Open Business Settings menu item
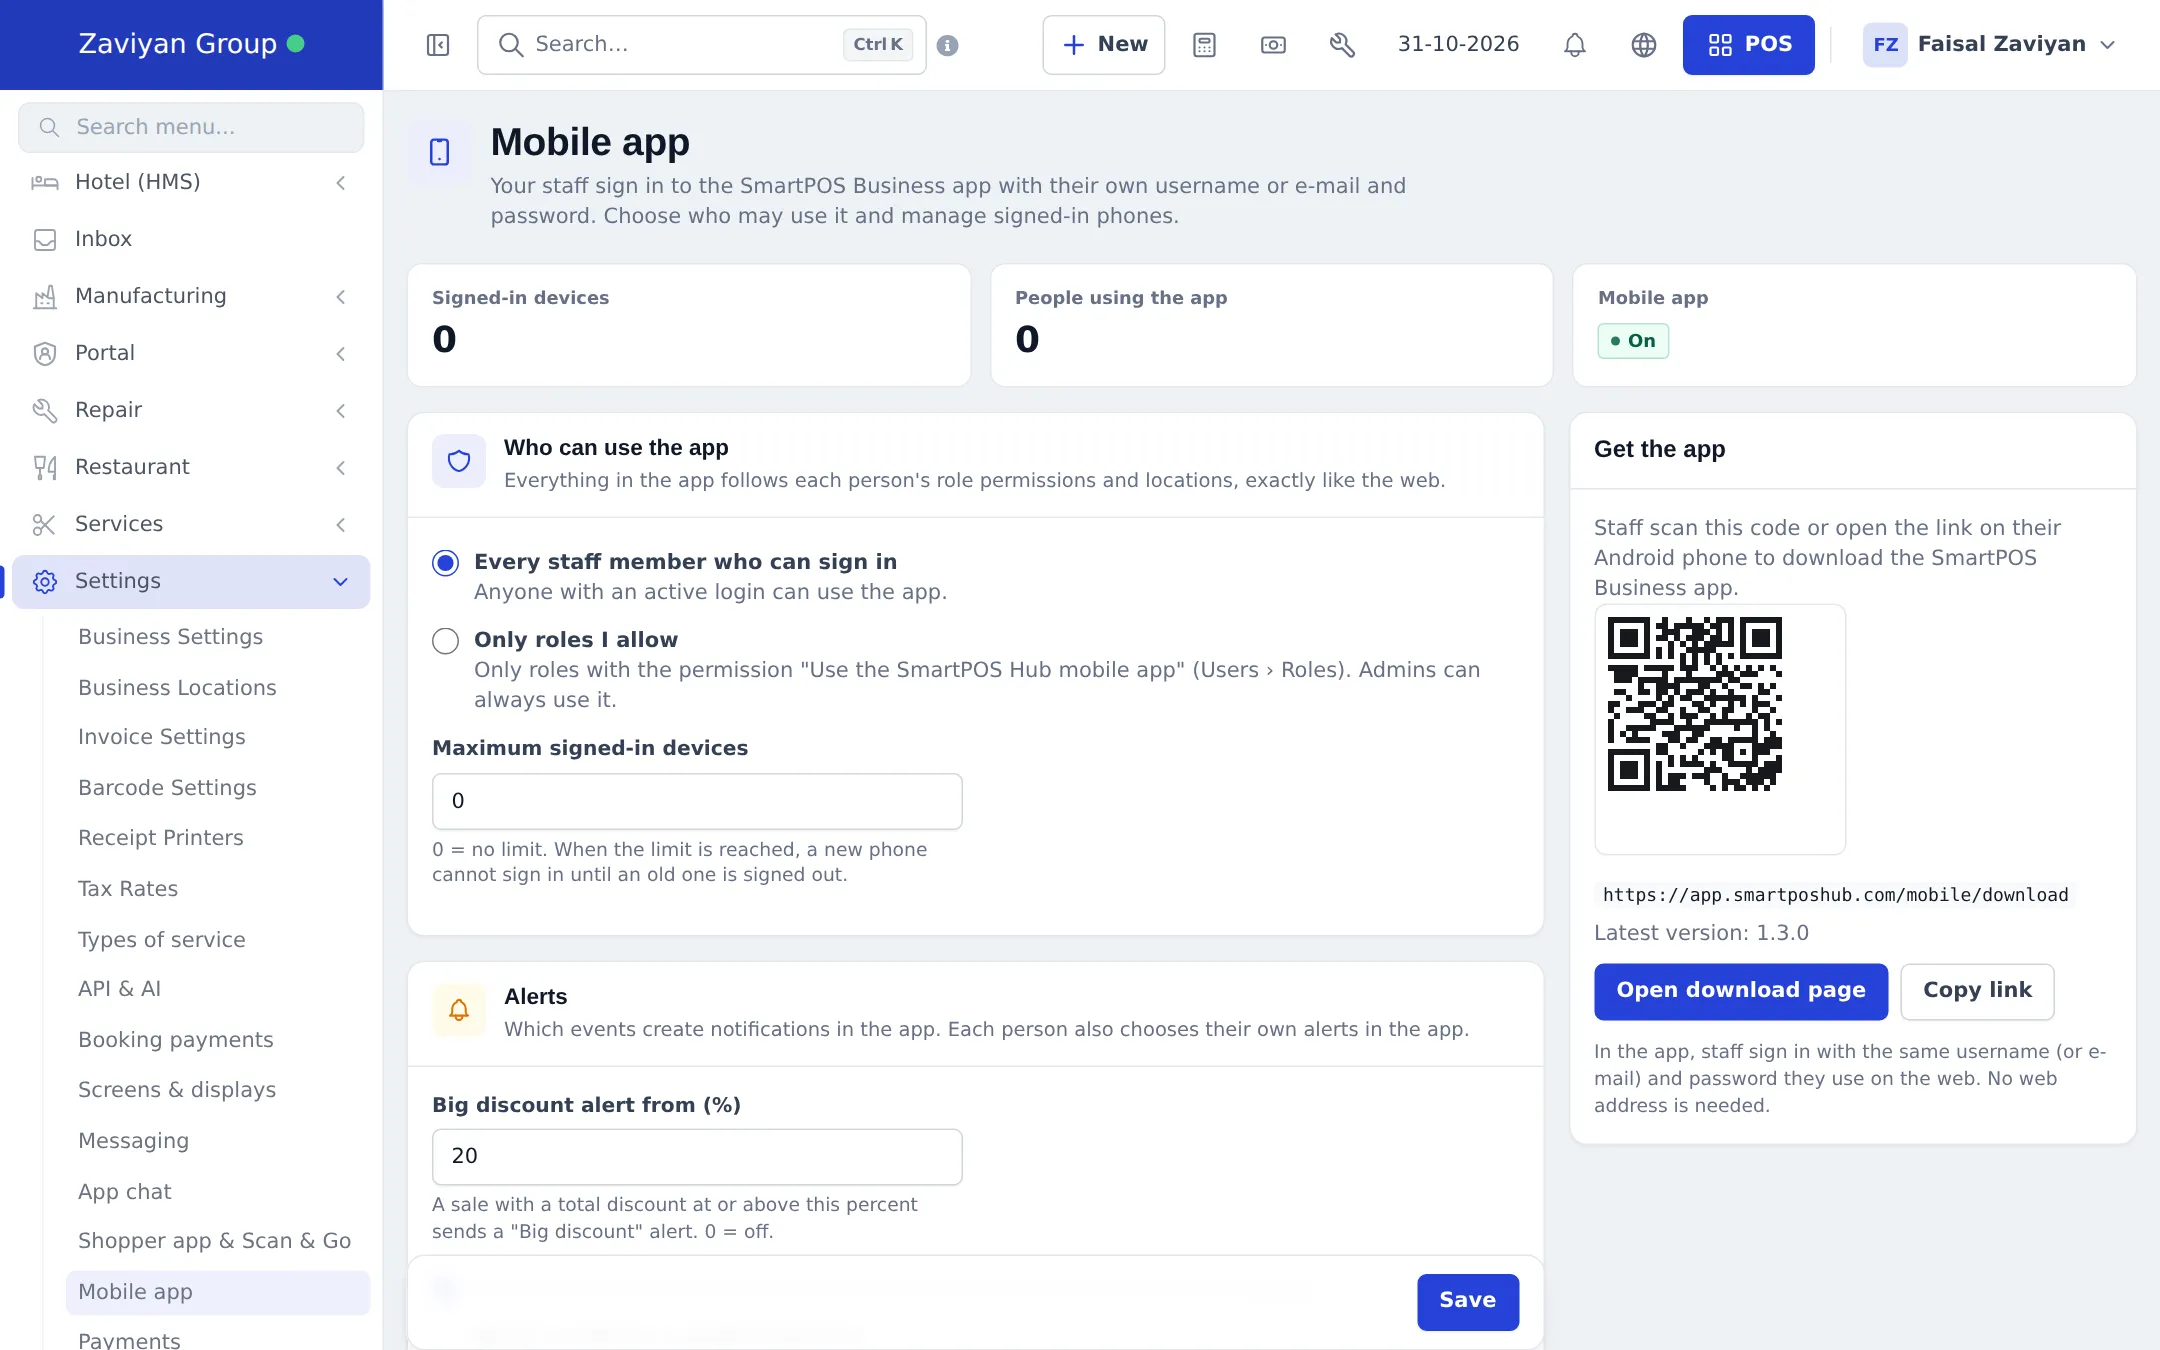The width and height of the screenshot is (2160, 1350). (171, 637)
